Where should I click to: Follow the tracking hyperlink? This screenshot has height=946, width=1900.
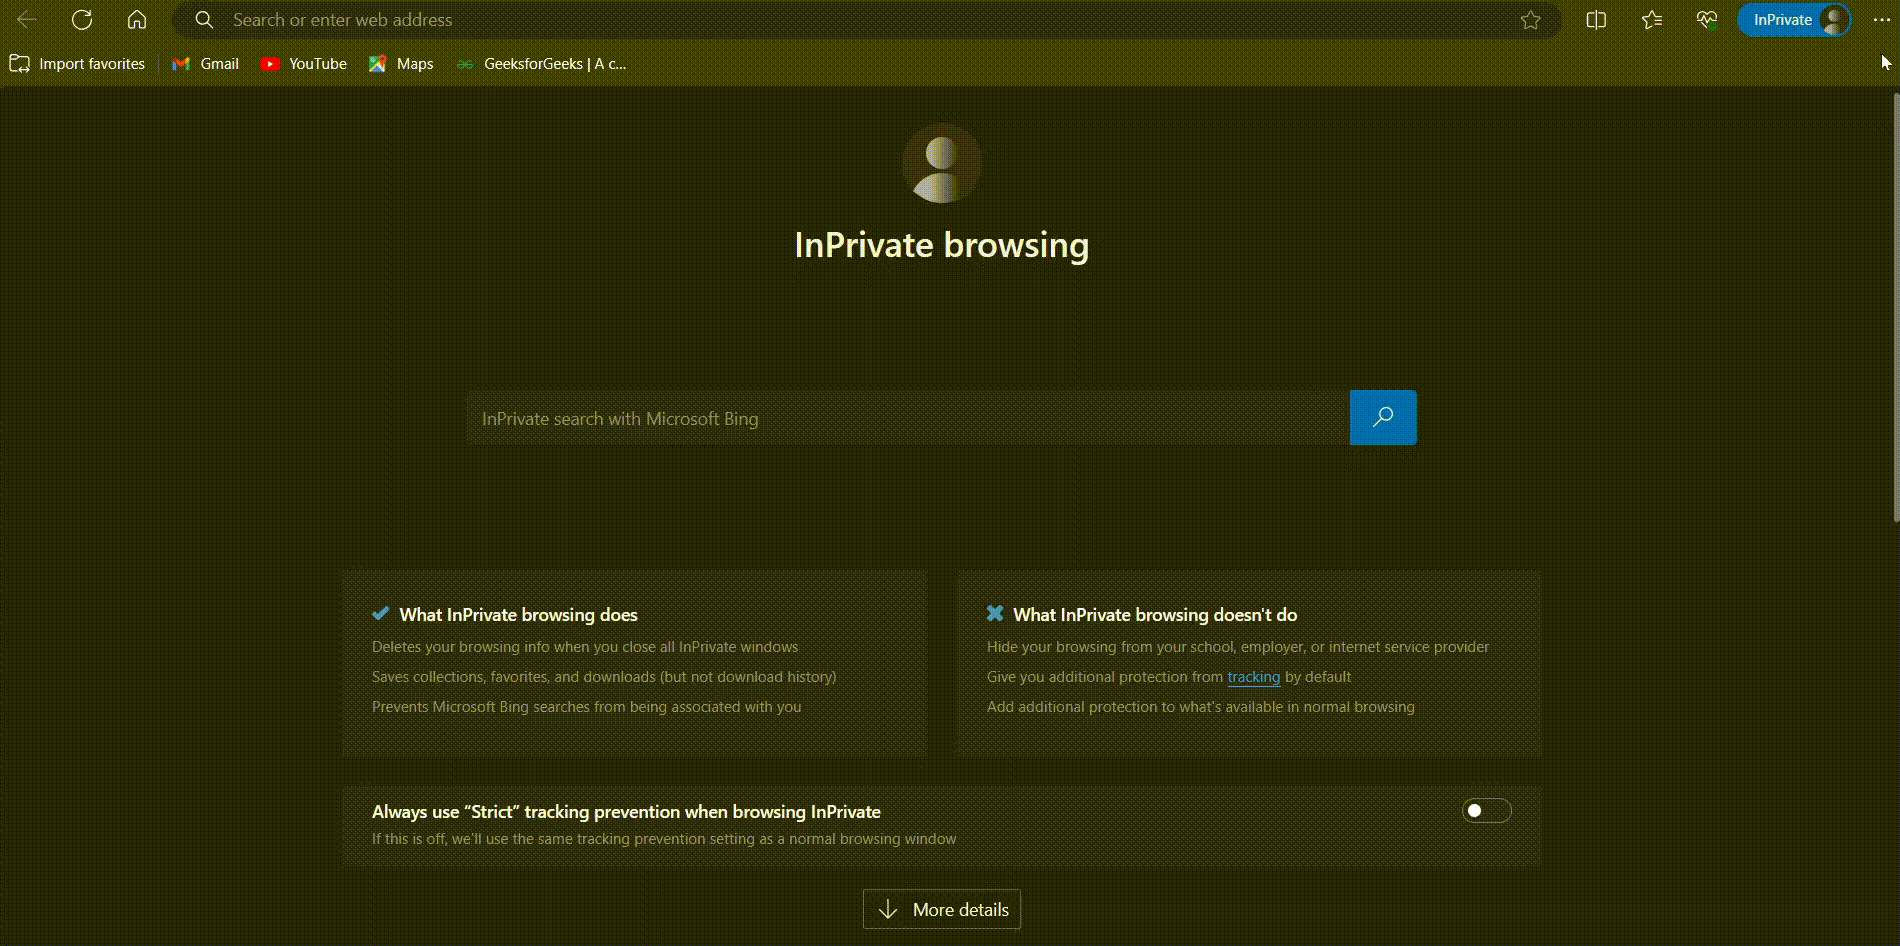(x=1254, y=677)
